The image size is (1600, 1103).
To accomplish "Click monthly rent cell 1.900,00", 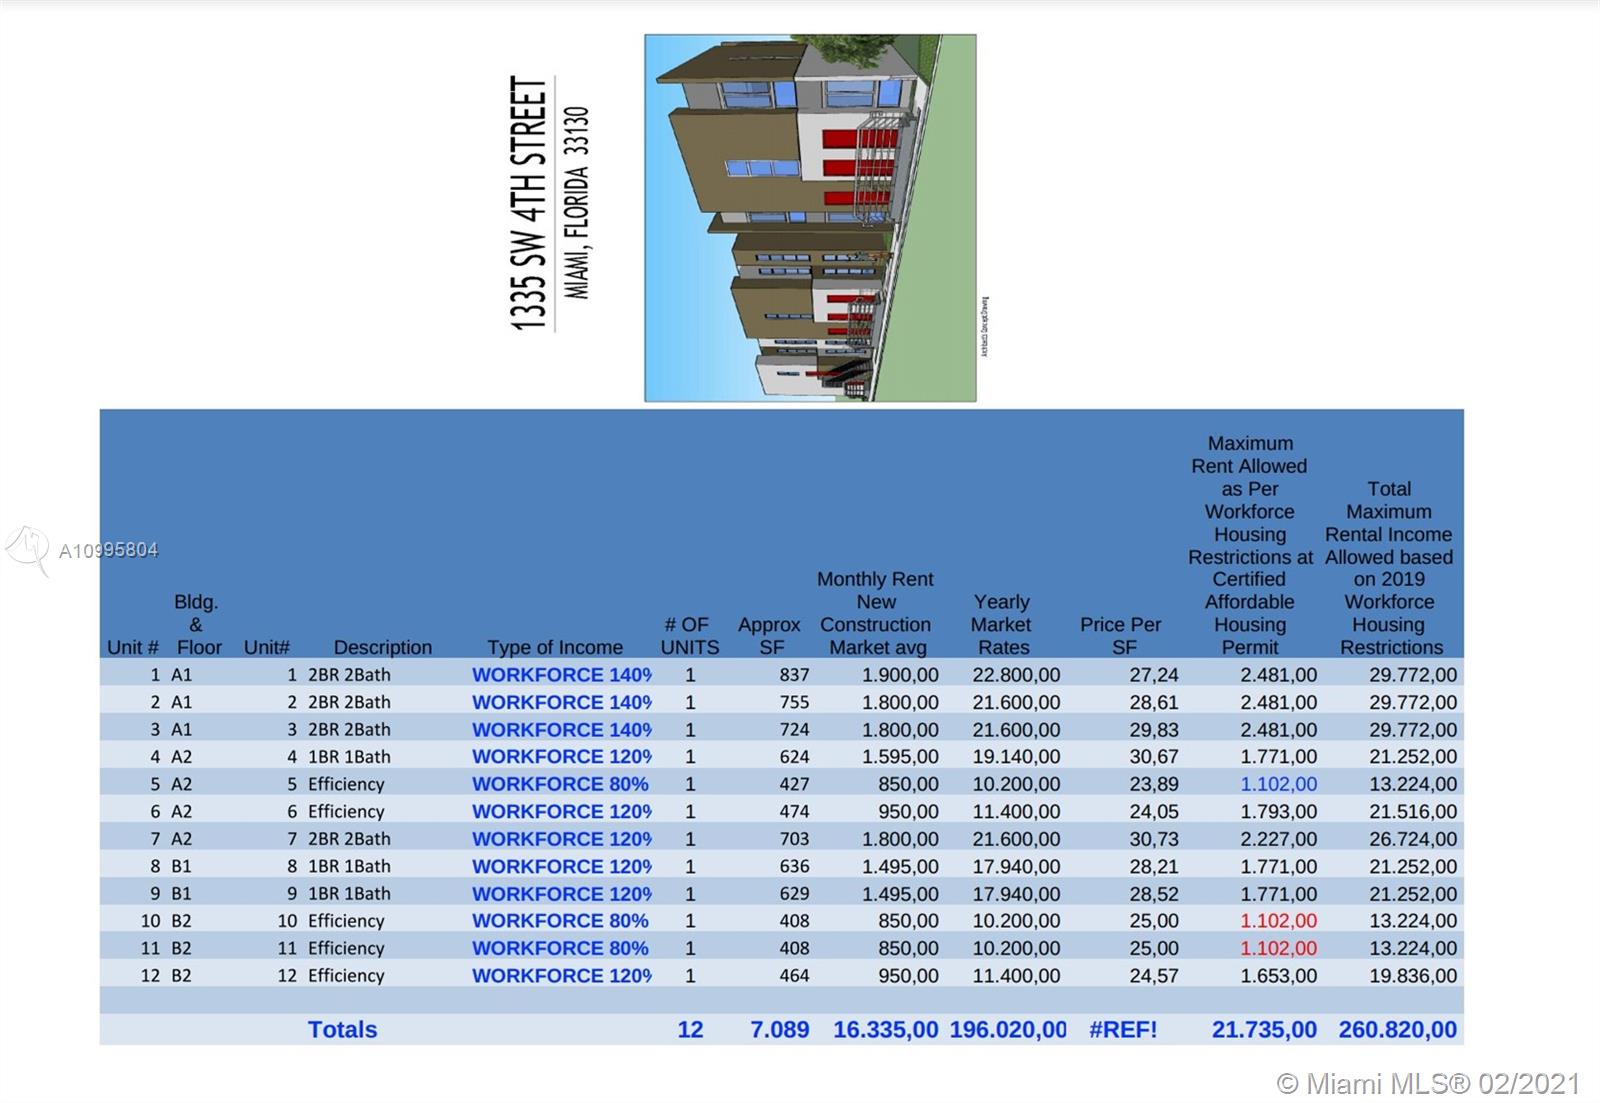I will click(x=901, y=675).
